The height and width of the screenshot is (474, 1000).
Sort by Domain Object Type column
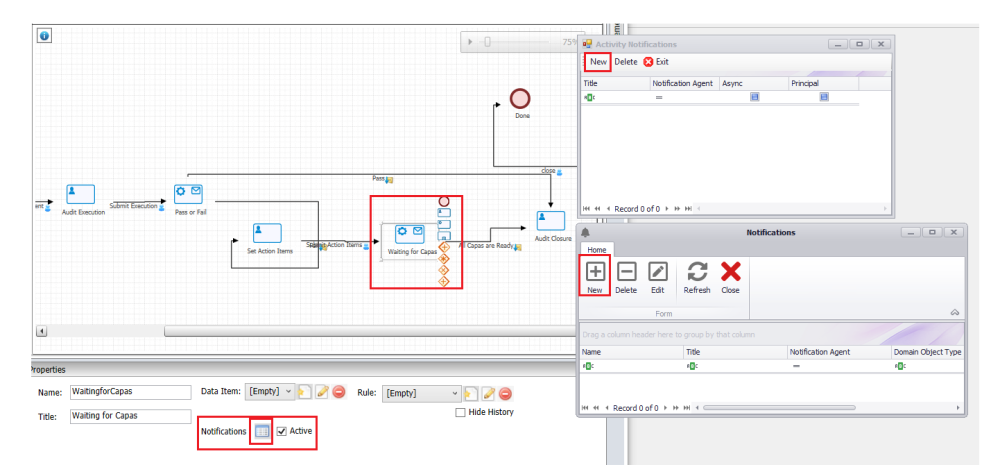[x=927, y=352]
